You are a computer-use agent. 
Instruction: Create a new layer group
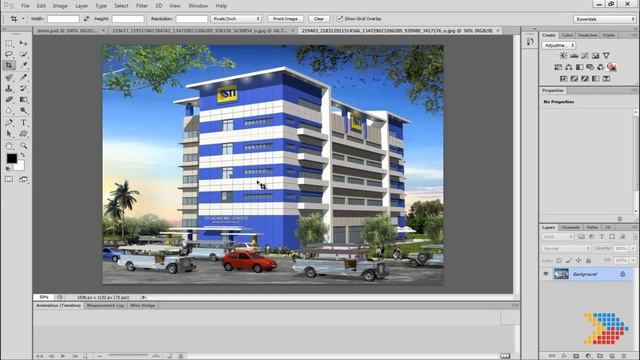600,356
